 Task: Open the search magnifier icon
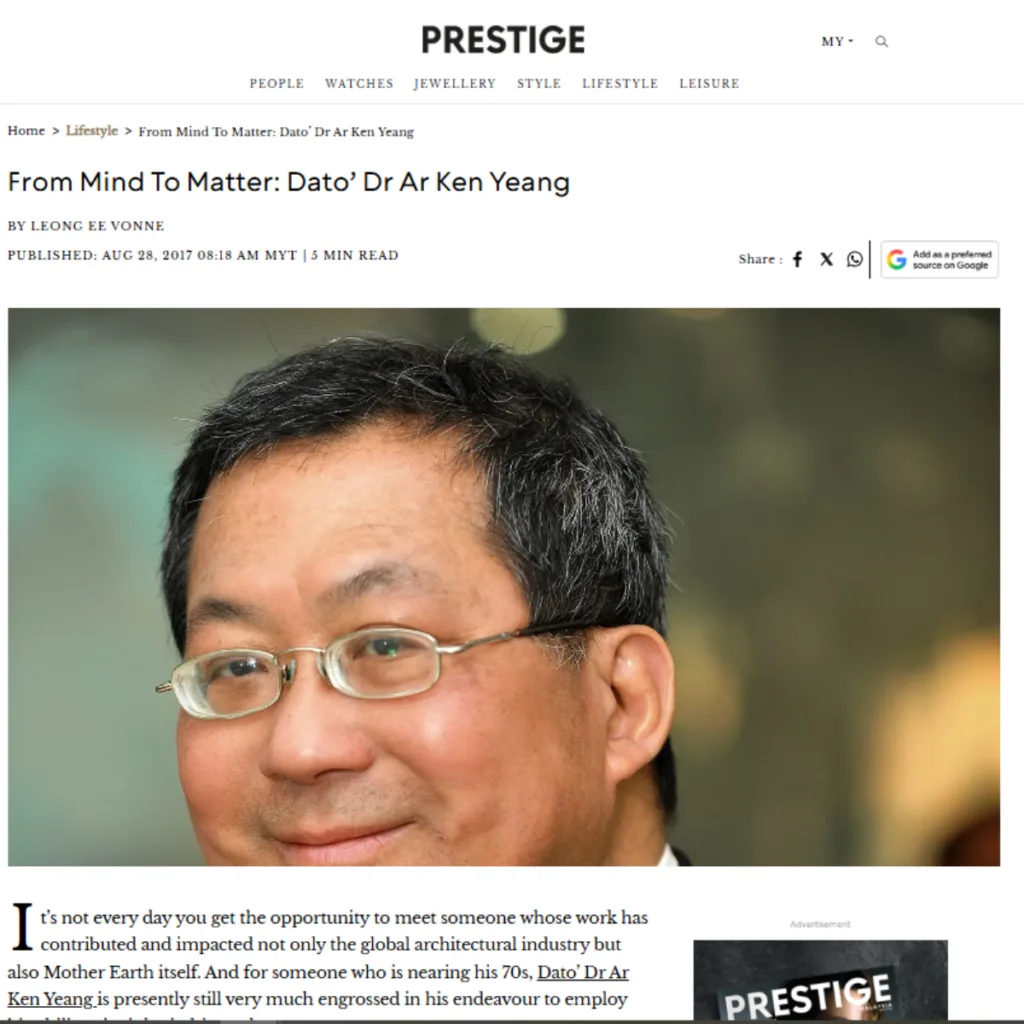(x=881, y=42)
